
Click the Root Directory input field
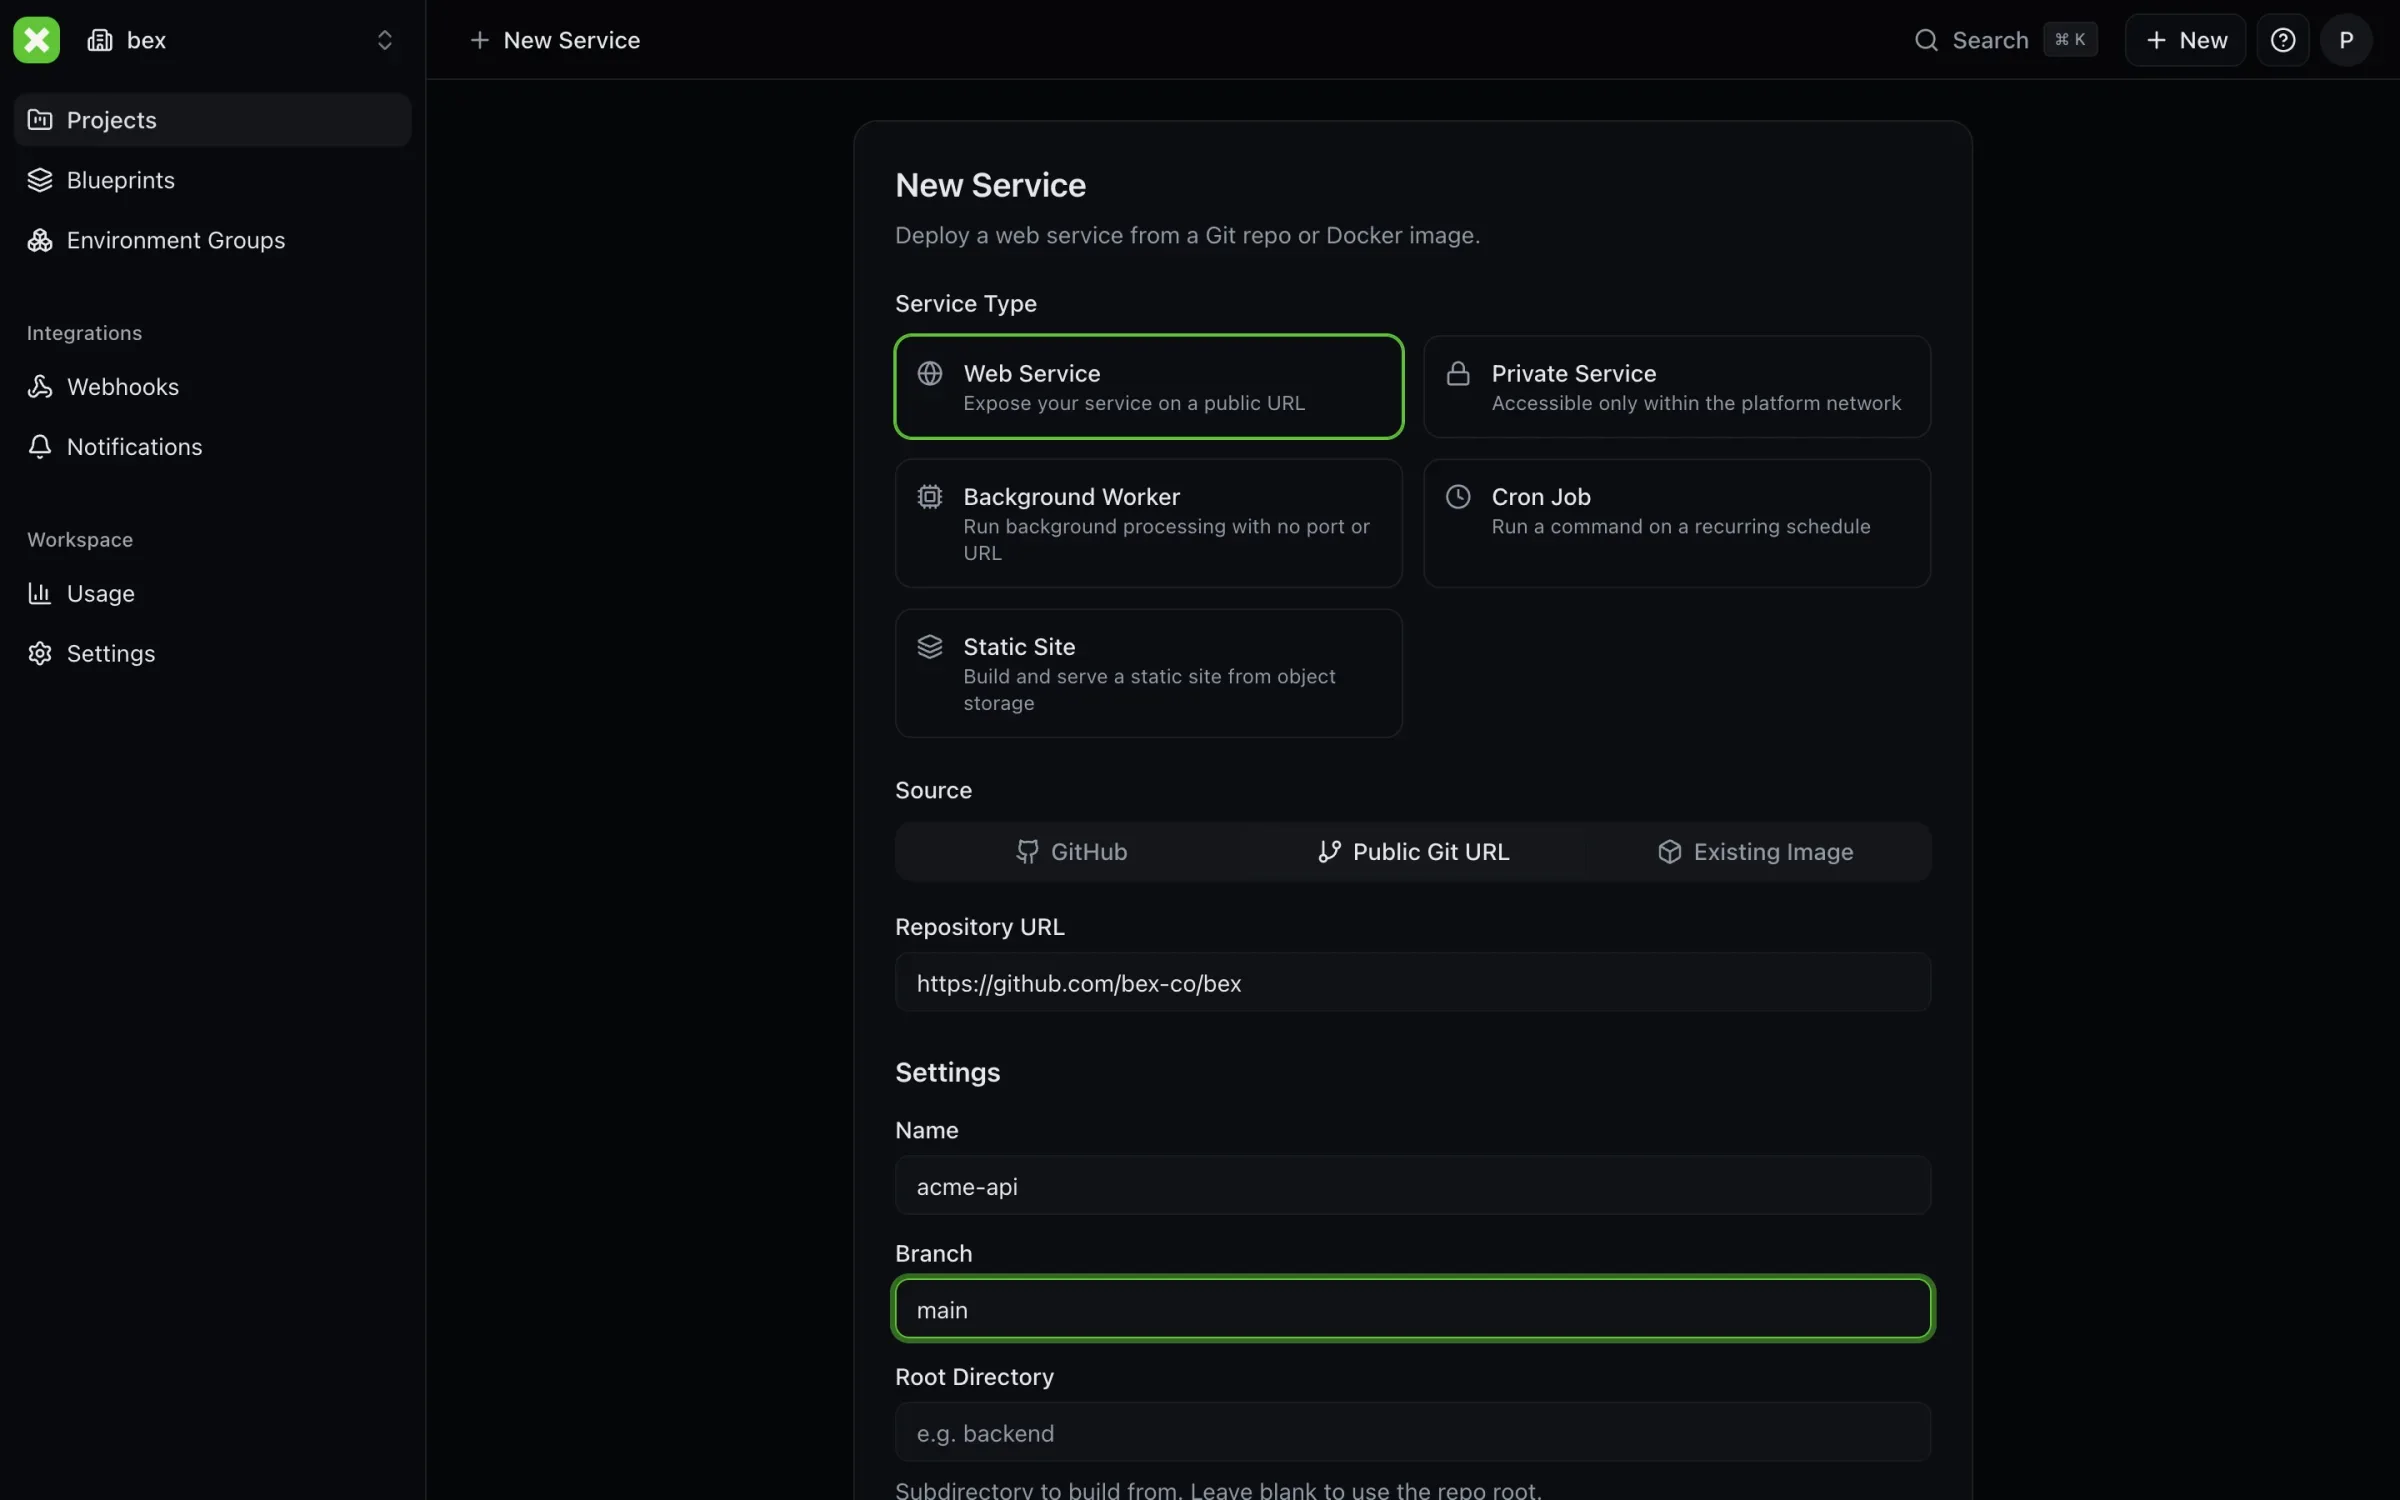(1413, 1433)
